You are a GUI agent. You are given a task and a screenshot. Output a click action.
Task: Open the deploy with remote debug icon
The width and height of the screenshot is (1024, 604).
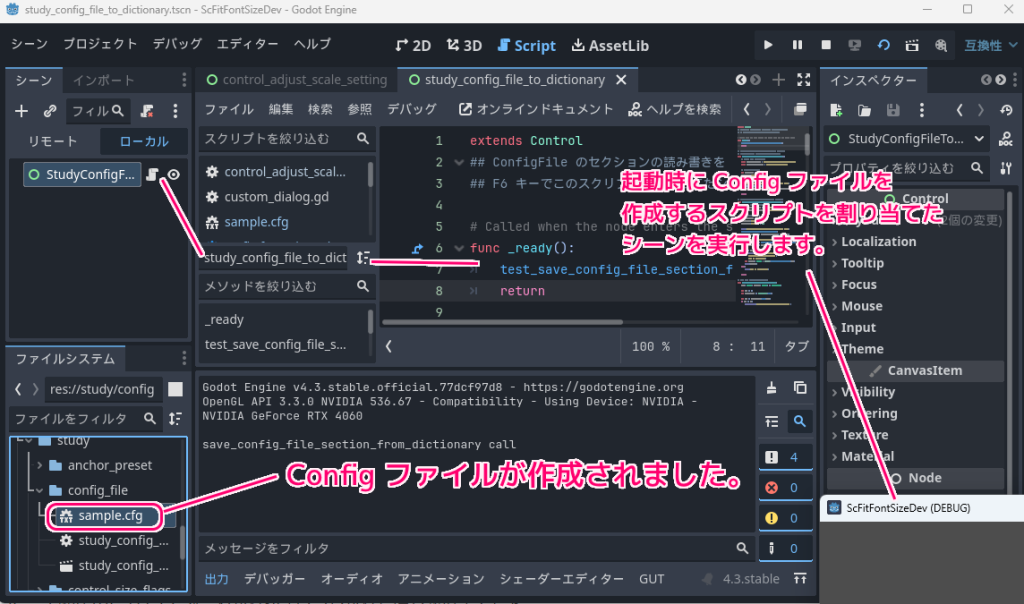point(853,45)
